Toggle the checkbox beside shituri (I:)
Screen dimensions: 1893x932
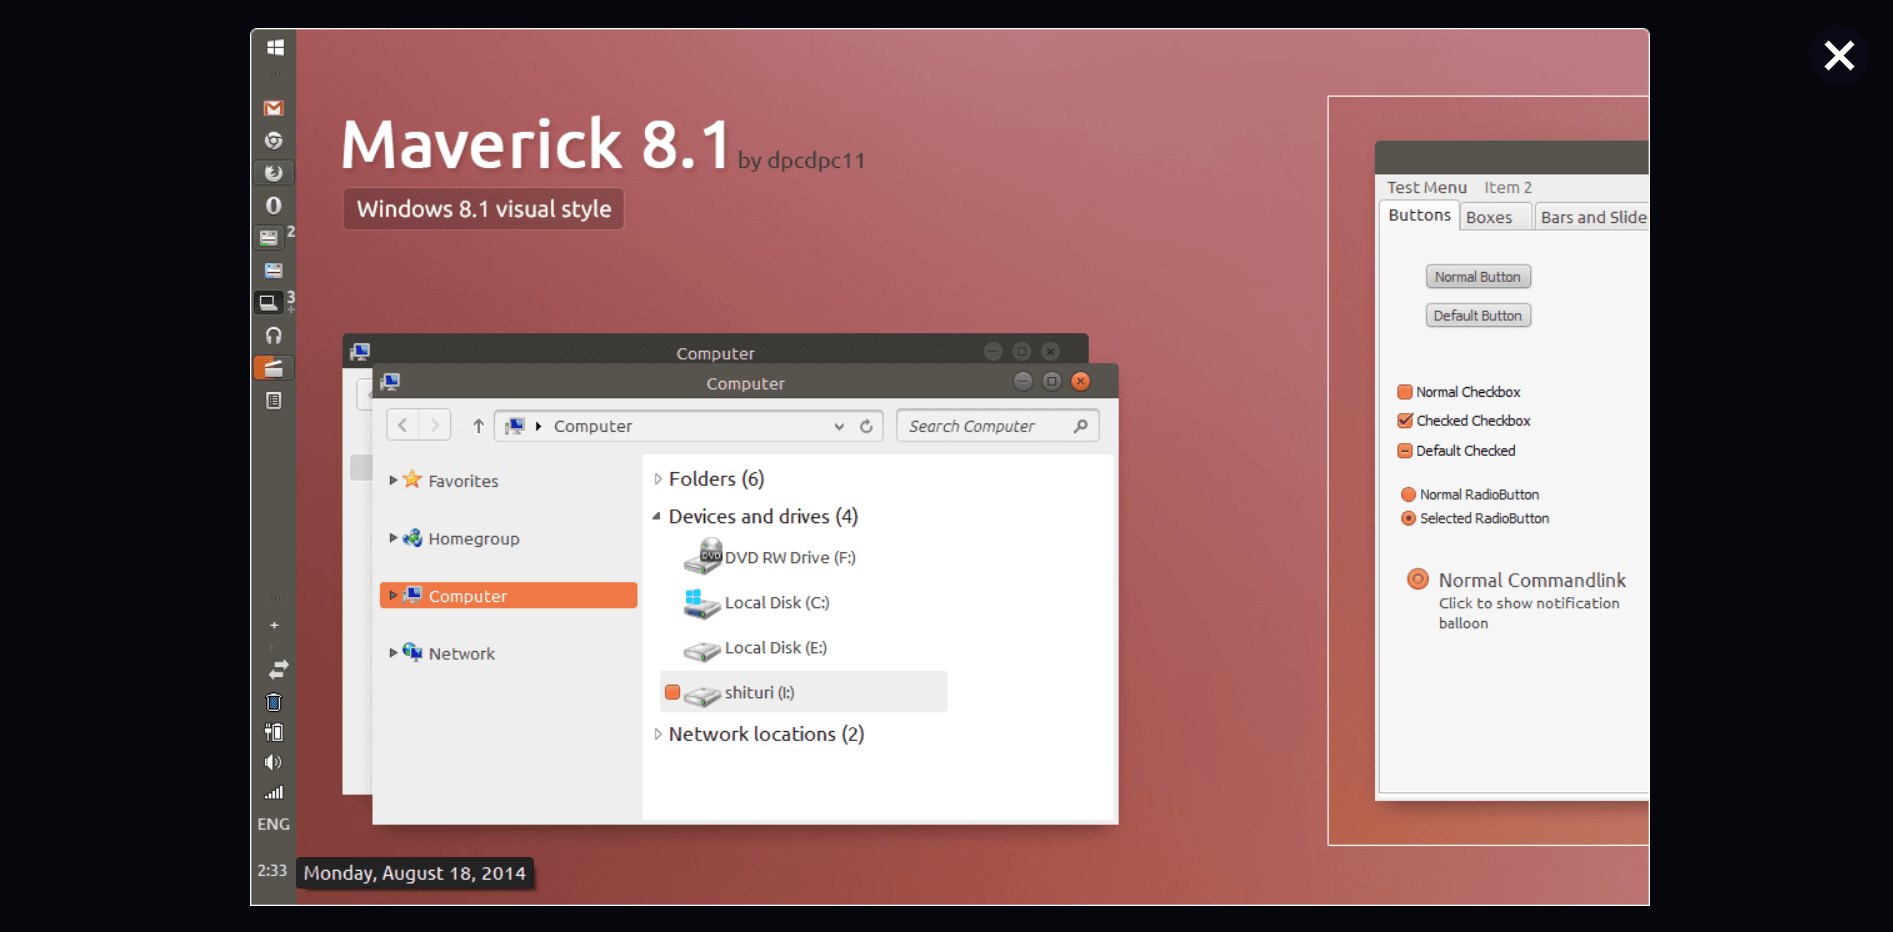pos(673,692)
